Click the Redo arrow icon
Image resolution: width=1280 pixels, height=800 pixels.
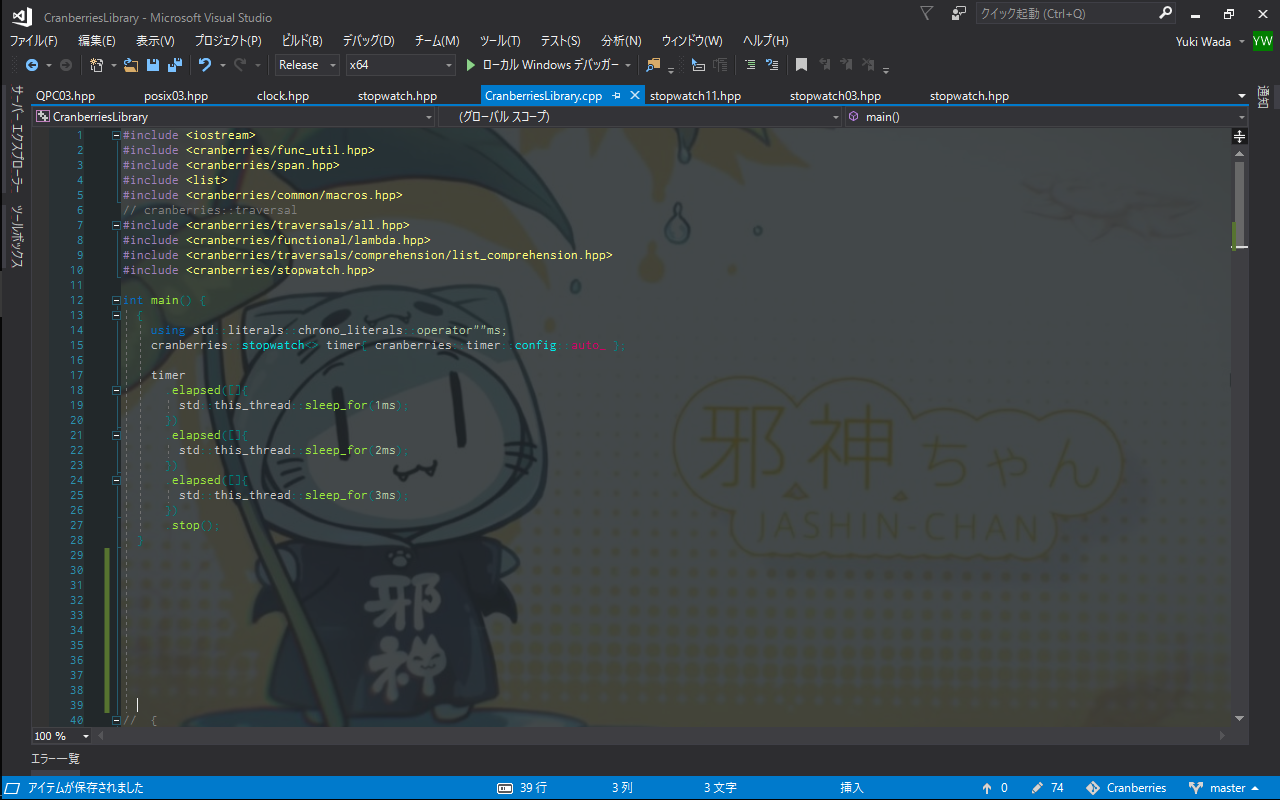240,65
